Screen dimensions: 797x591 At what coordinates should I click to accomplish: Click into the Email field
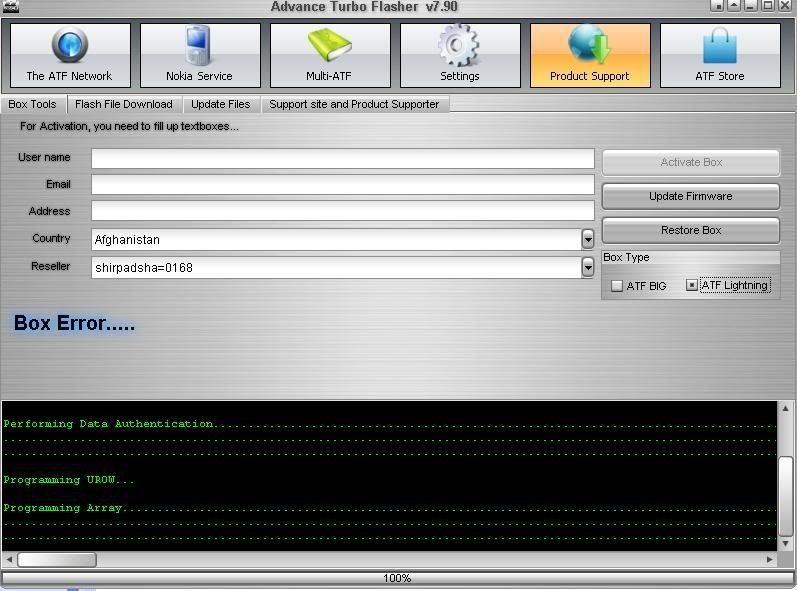point(343,184)
